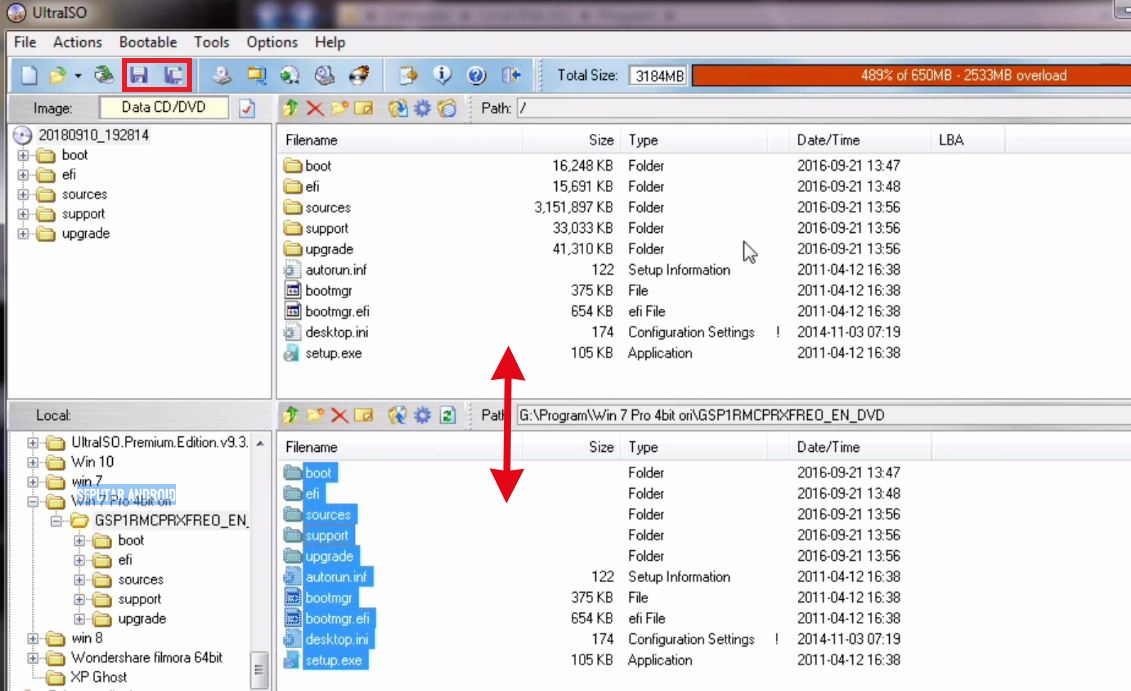This screenshot has height=691, width=1131.
Task: Click the green Refresh icon in Local toolbar
Action: pyautogui.click(x=447, y=415)
